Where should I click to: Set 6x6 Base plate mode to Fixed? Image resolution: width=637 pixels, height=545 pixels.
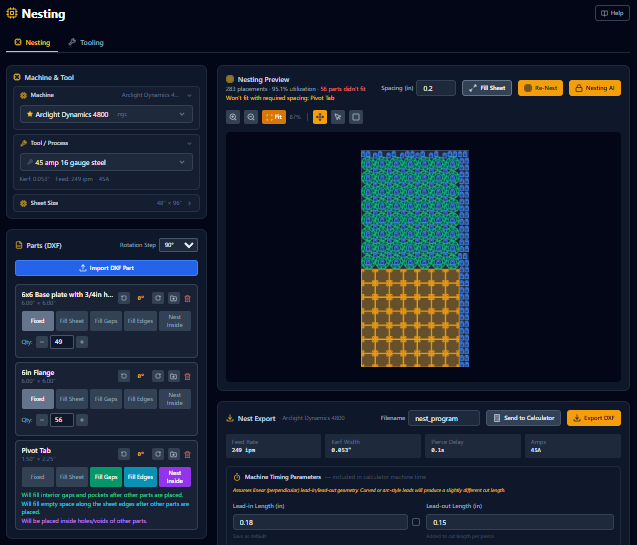(x=37, y=321)
